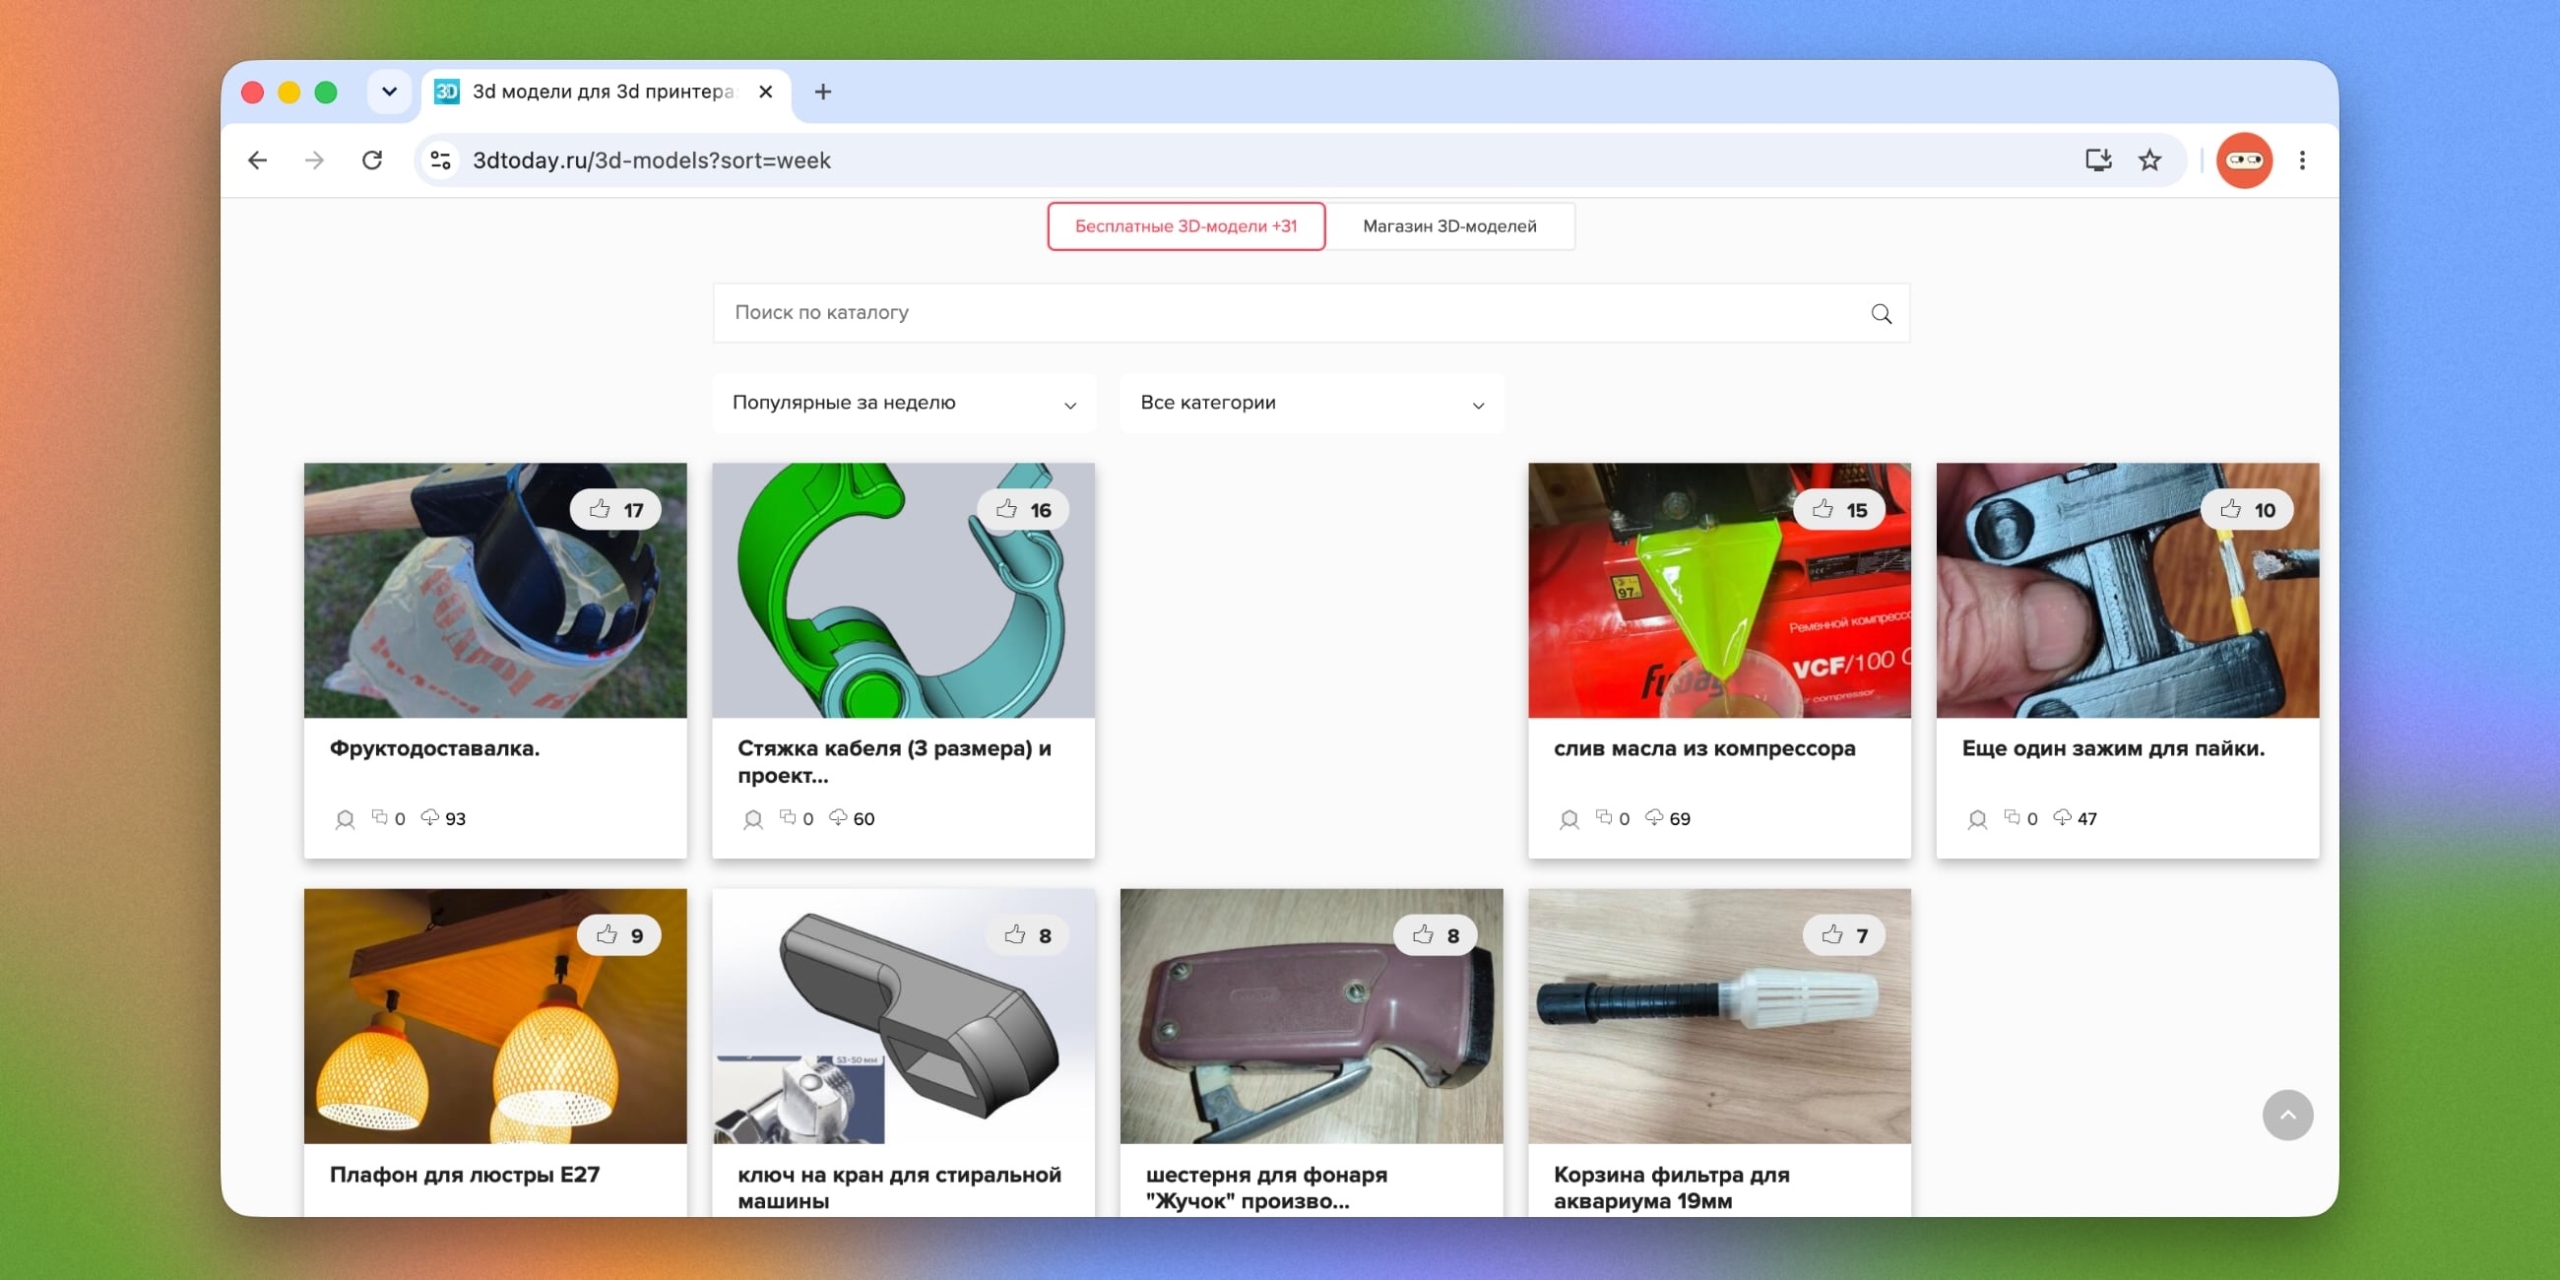Like the ключ на кран model
The height and width of the screenshot is (1280, 2560).
pos(1027,936)
